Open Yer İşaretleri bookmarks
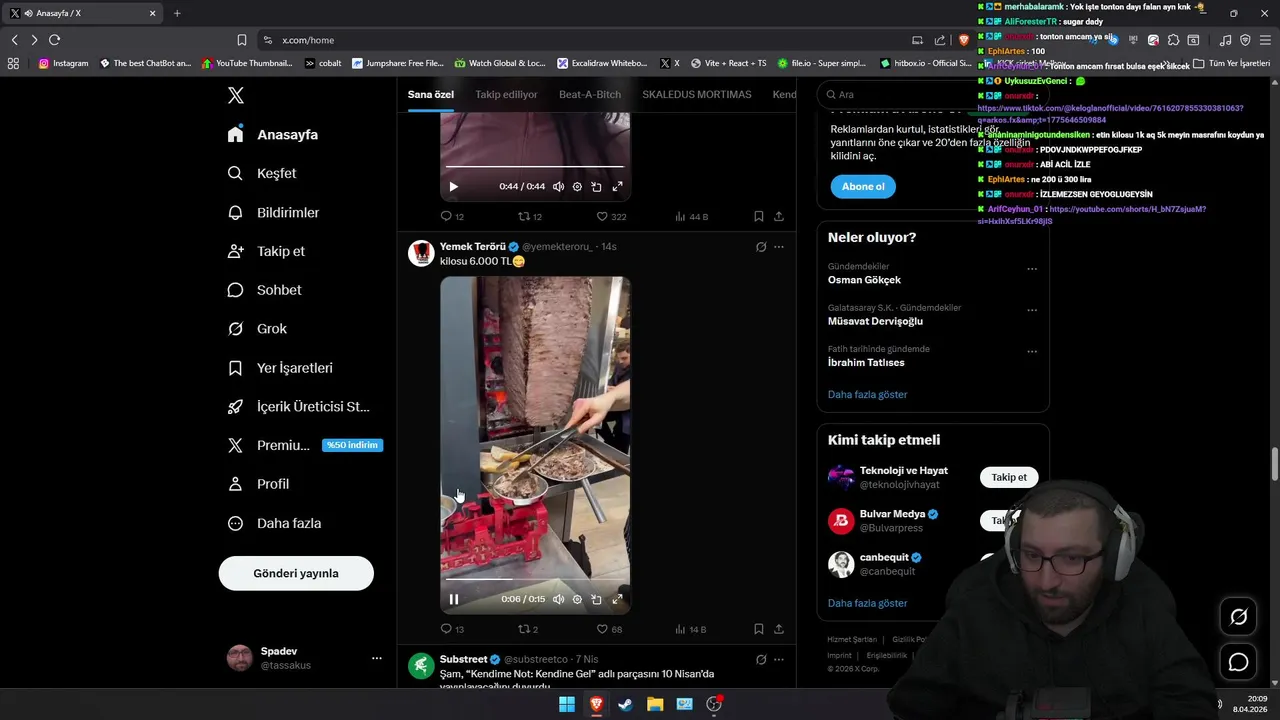The image size is (1280, 720). coord(280,368)
